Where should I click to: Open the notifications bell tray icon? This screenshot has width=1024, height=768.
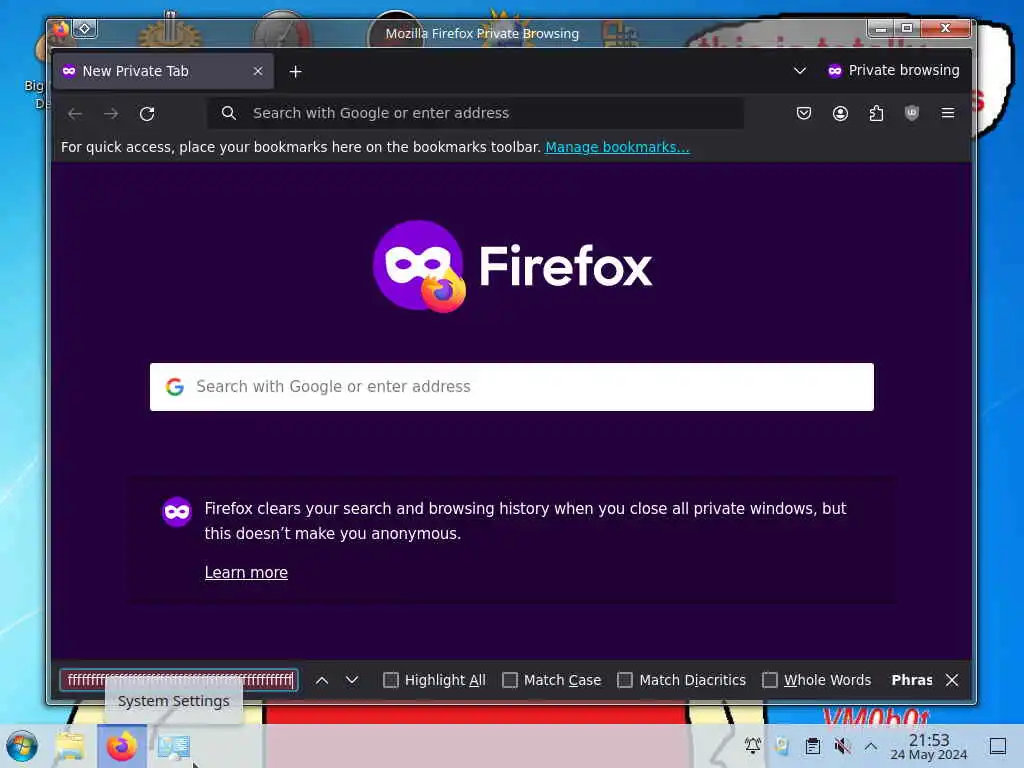point(753,745)
